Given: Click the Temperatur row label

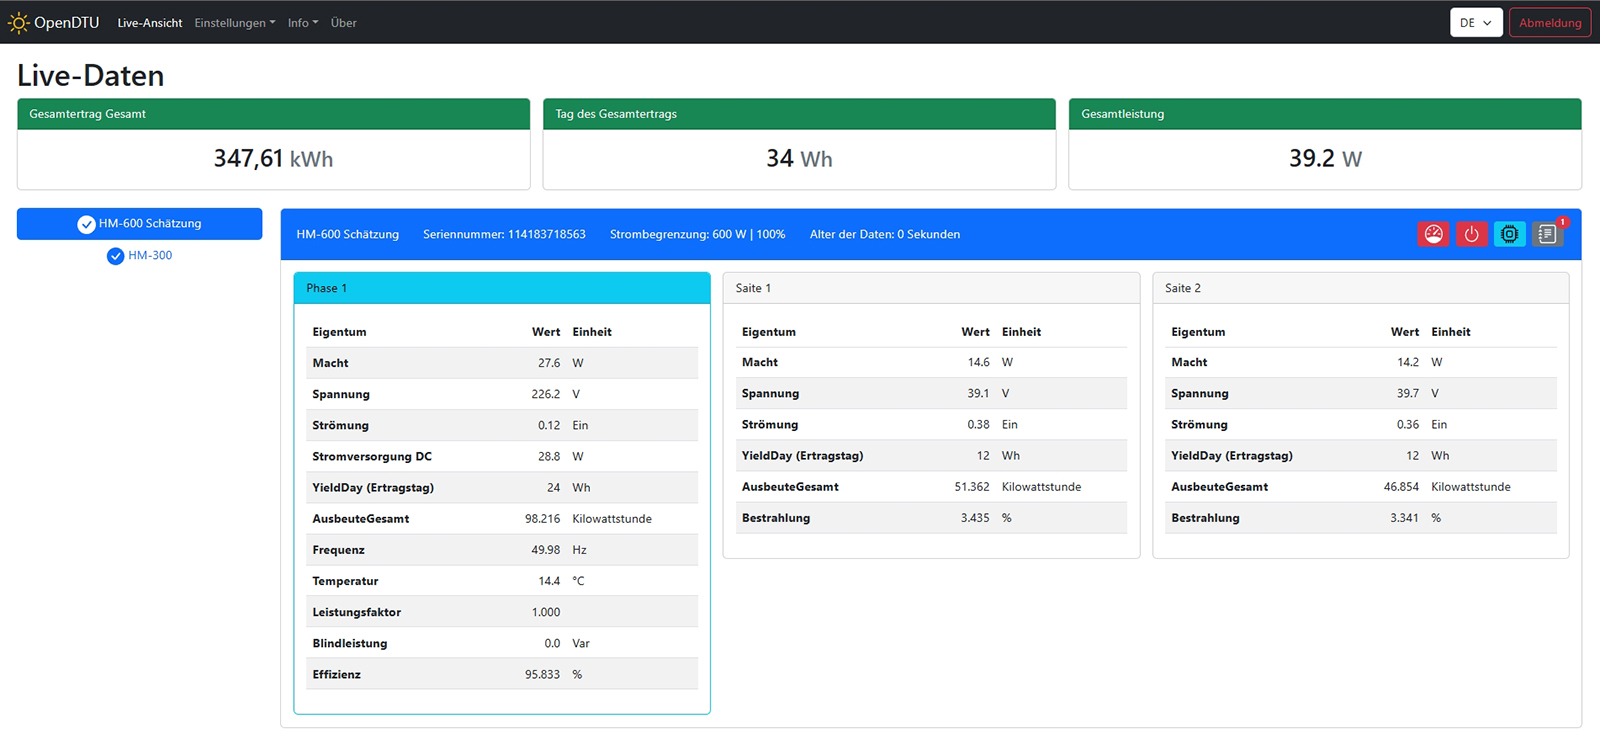Looking at the screenshot, I should point(345,581).
